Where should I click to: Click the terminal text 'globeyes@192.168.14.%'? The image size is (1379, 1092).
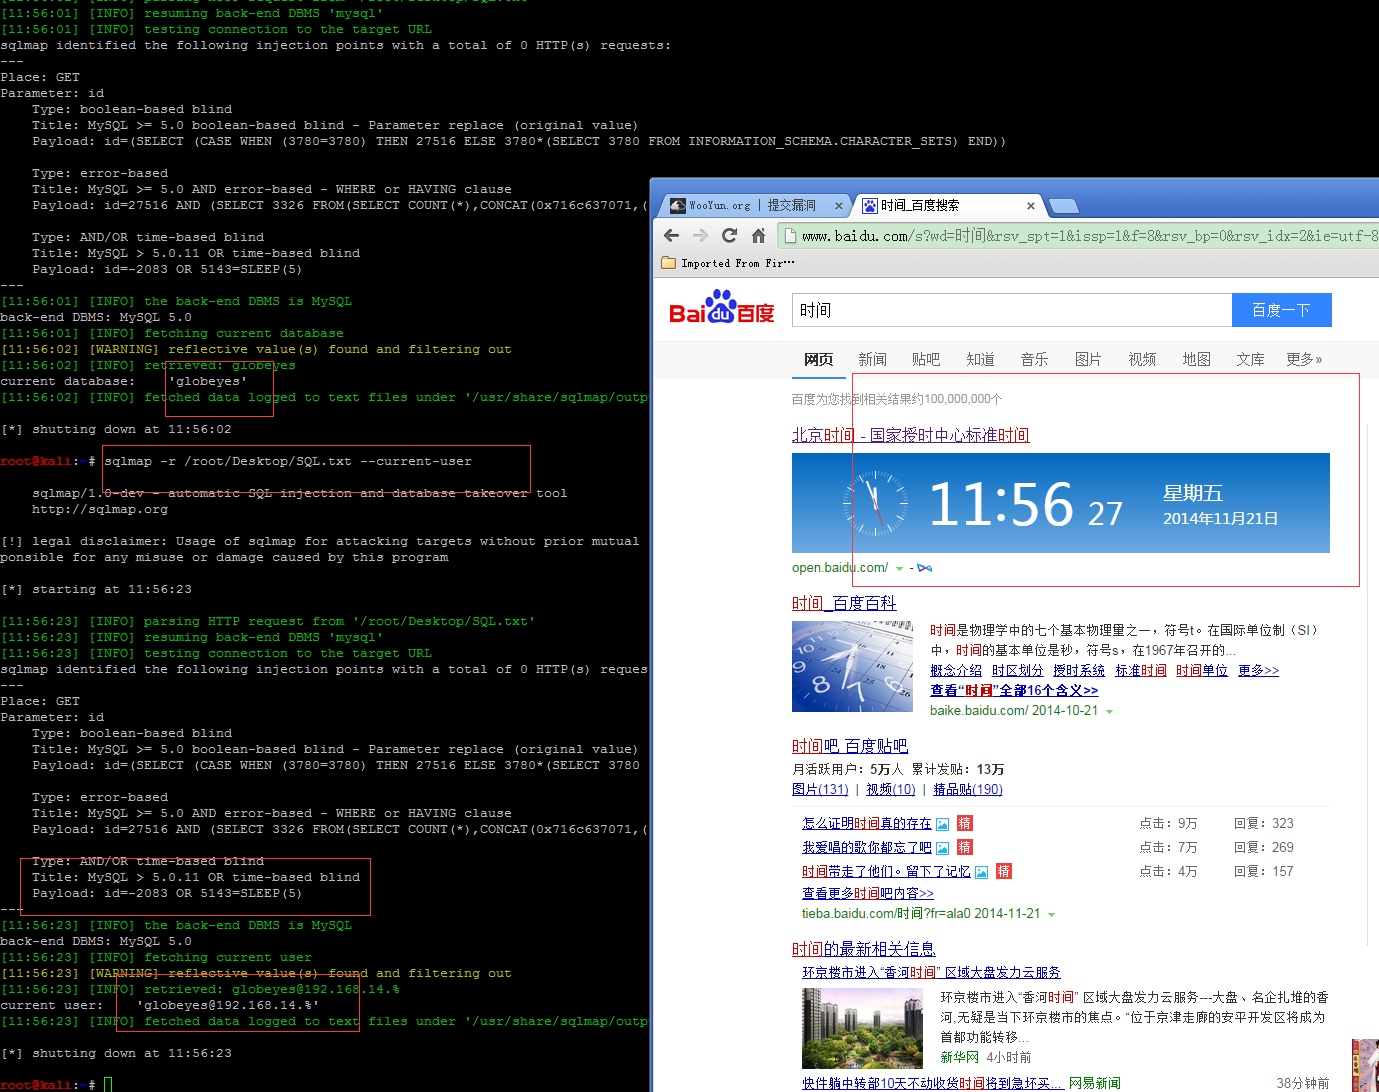coord(228,1005)
